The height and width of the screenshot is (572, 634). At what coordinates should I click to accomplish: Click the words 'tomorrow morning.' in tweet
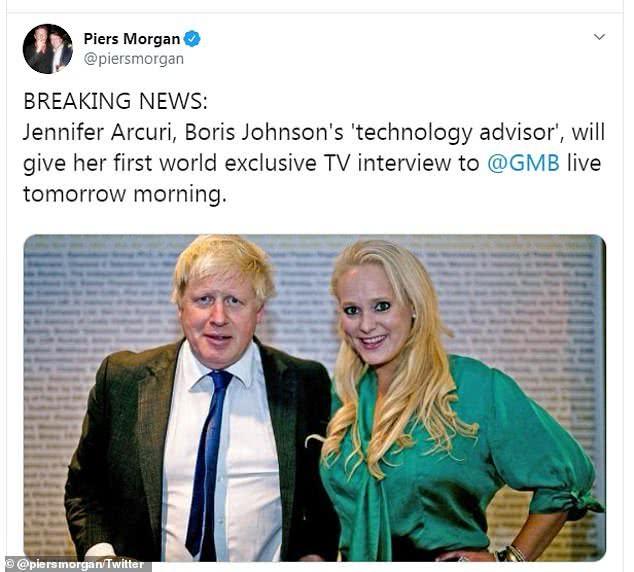click(125, 194)
